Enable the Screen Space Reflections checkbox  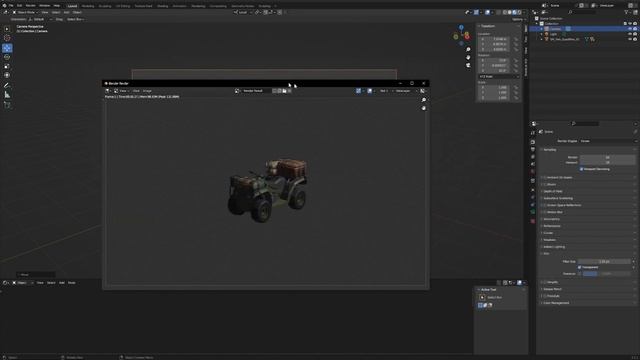click(545, 205)
